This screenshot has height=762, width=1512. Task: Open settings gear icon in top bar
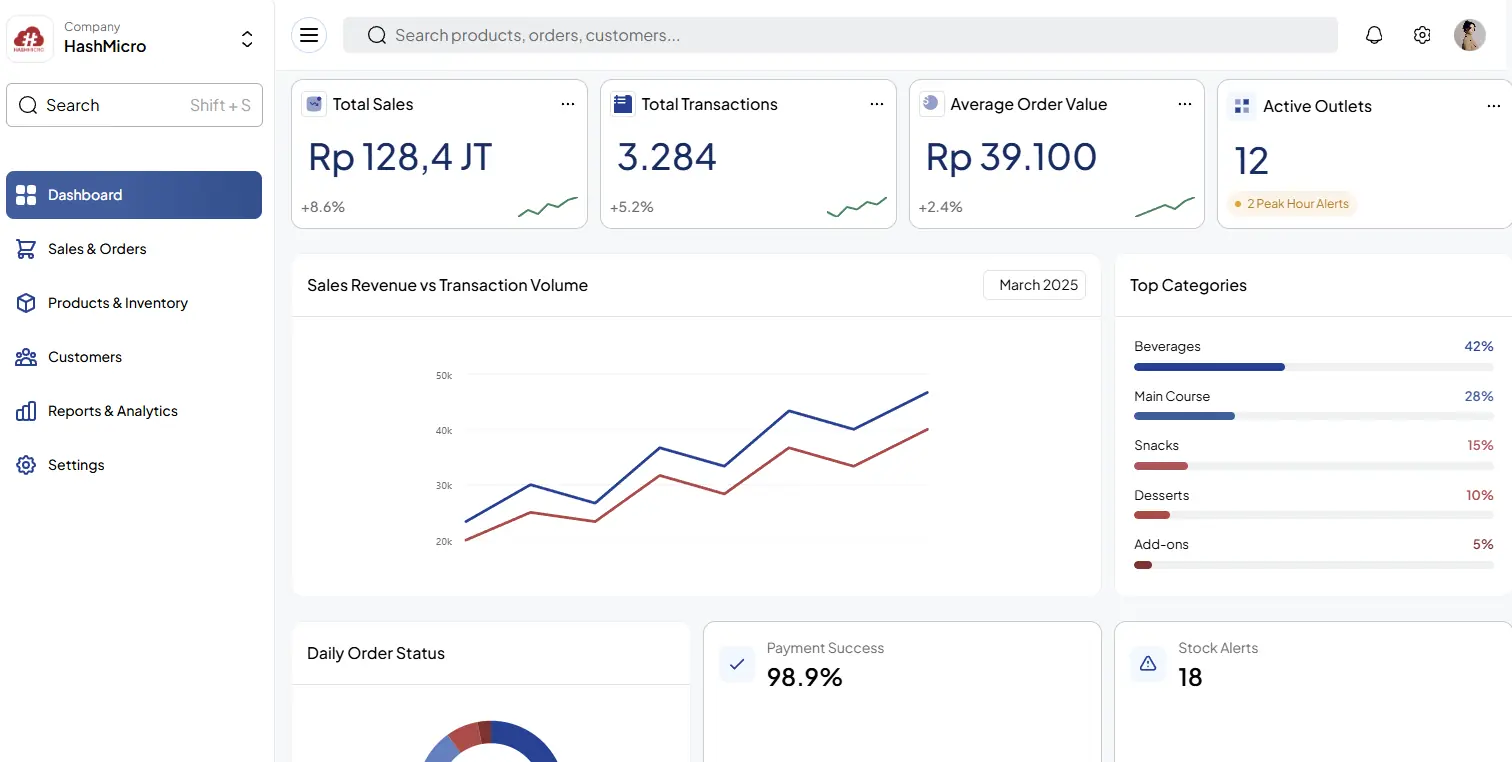(1422, 35)
